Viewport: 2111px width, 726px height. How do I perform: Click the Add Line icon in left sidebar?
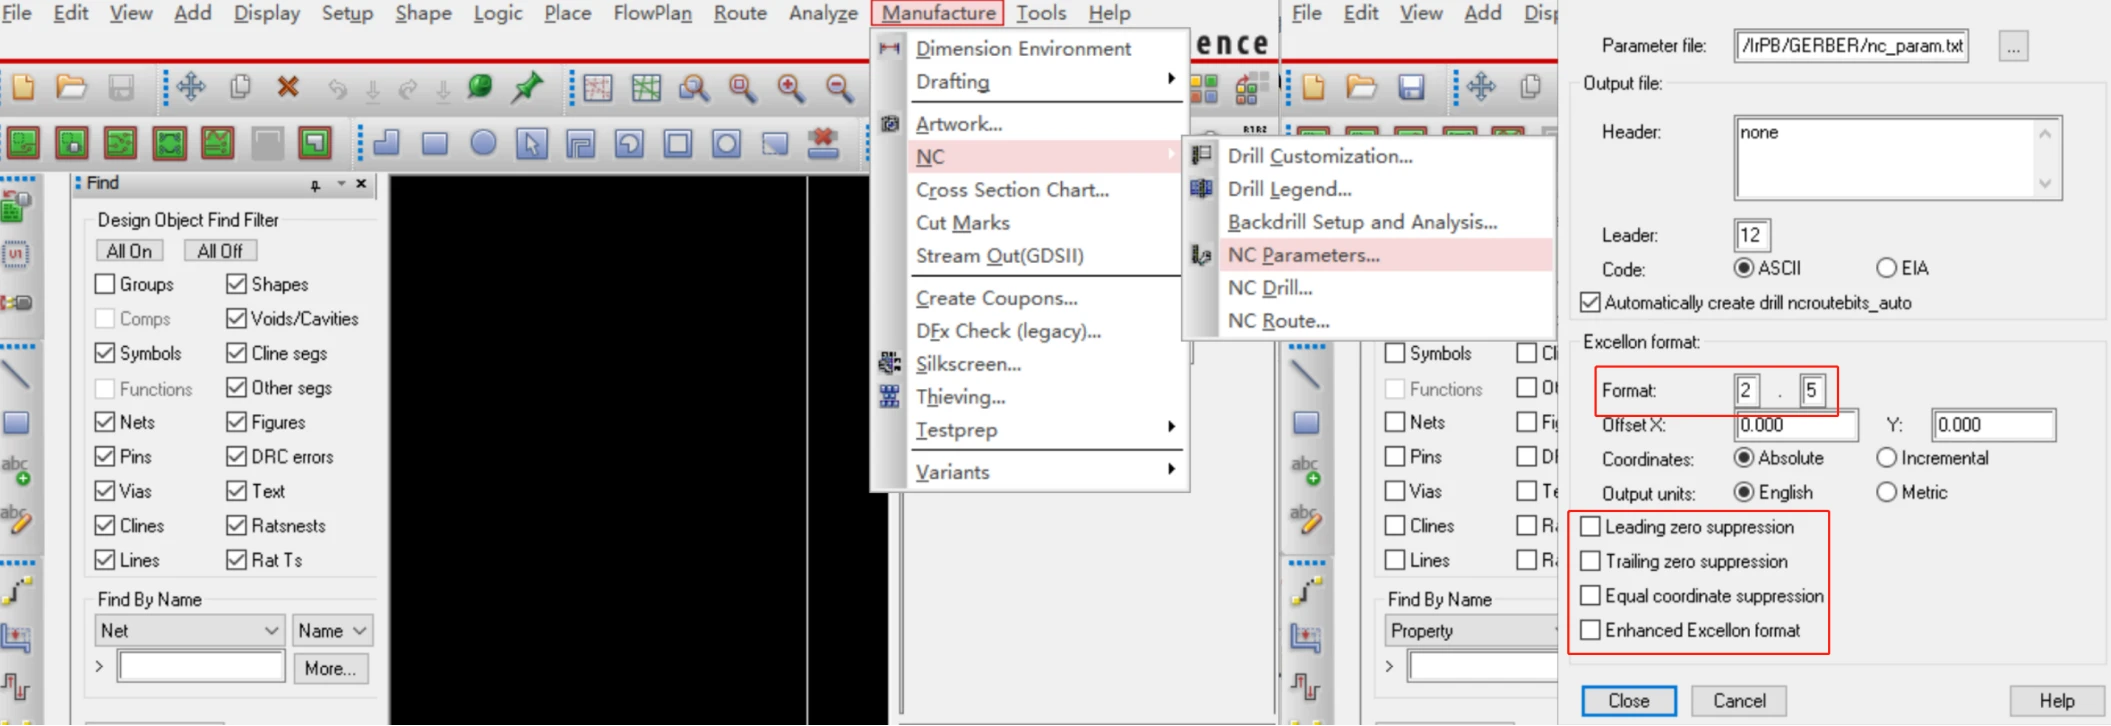(16, 375)
